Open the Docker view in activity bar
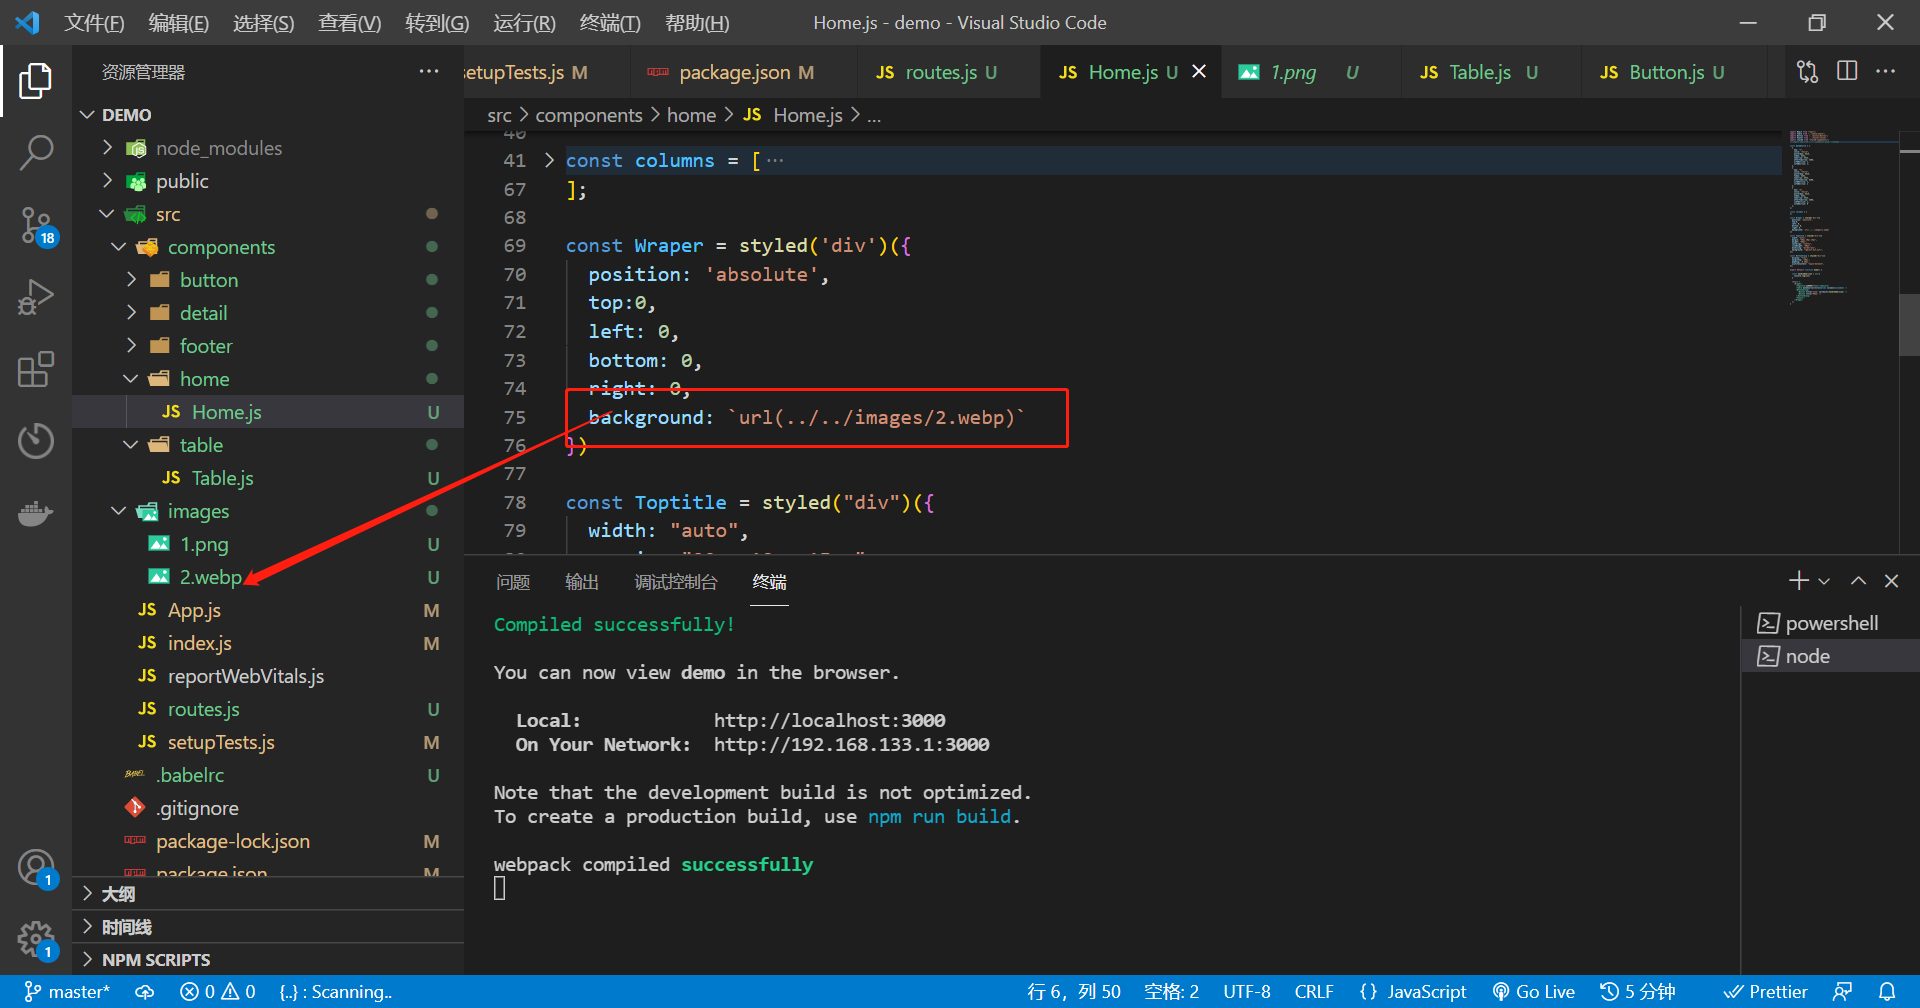The image size is (1920, 1008). [x=36, y=513]
